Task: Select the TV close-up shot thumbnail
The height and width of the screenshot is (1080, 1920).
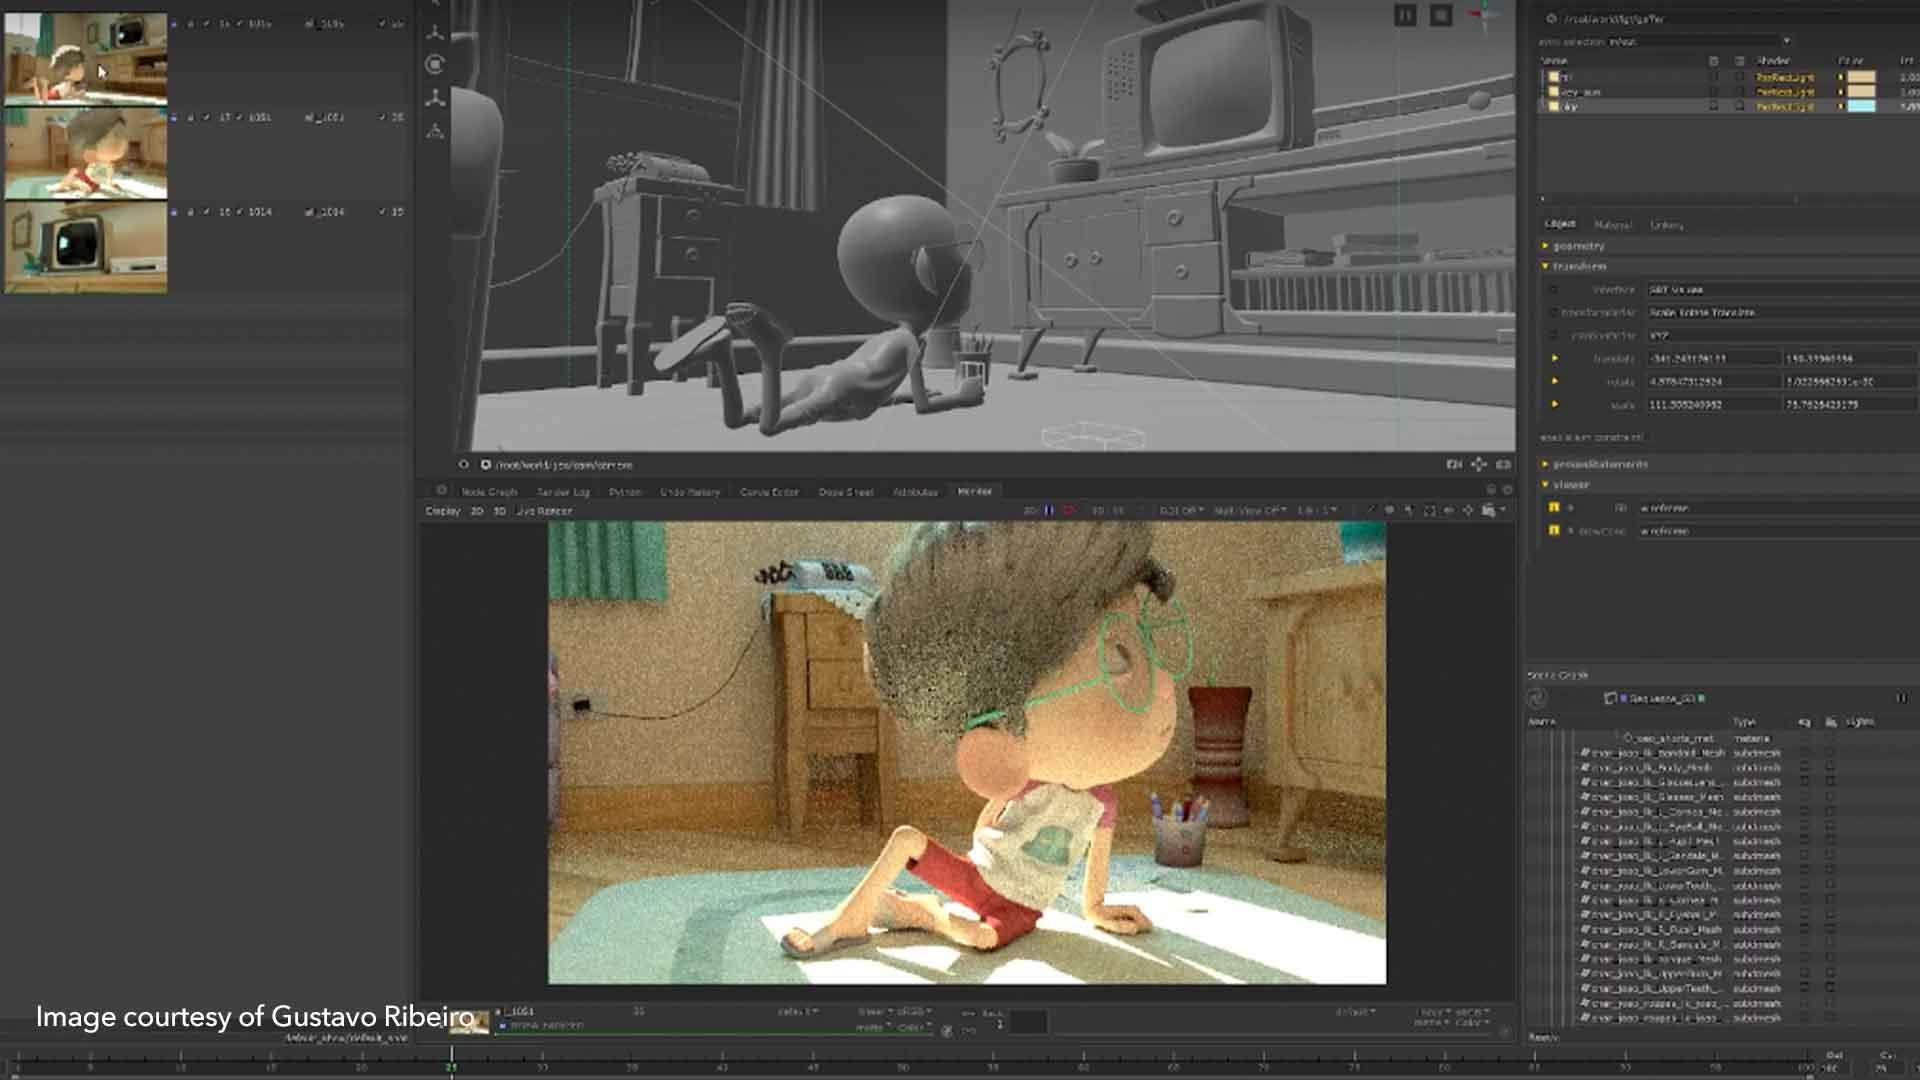Action: pos(86,247)
